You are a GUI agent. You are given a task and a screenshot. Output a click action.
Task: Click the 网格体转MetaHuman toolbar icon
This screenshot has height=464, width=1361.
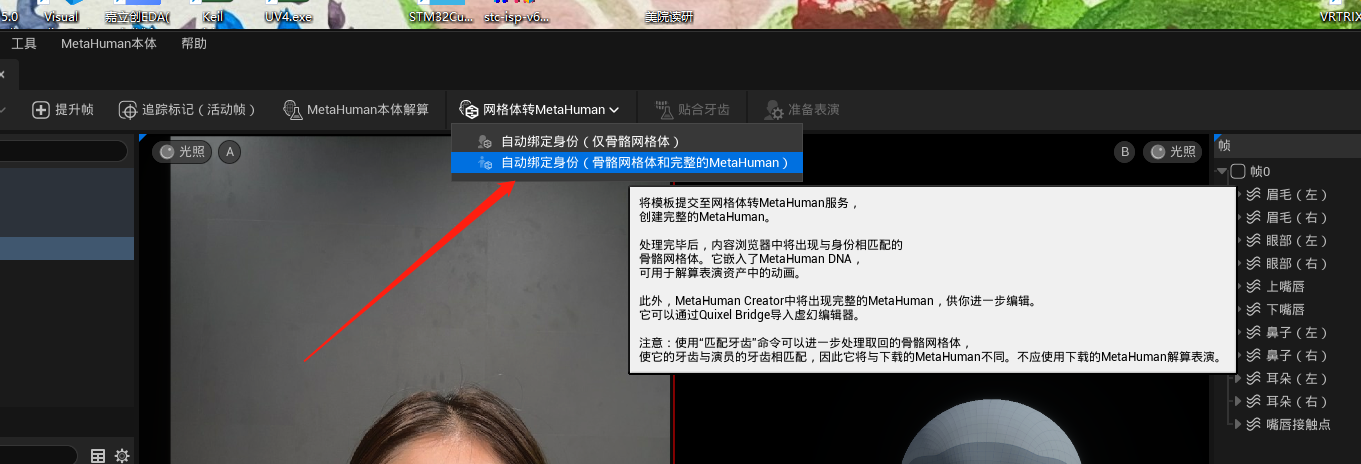click(x=469, y=110)
